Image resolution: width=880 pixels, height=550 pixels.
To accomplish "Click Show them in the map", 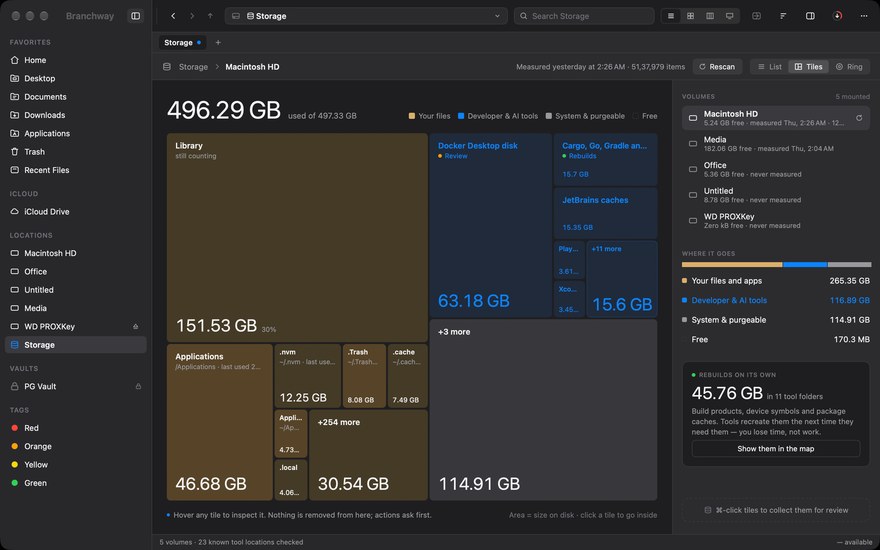I will coord(776,448).
